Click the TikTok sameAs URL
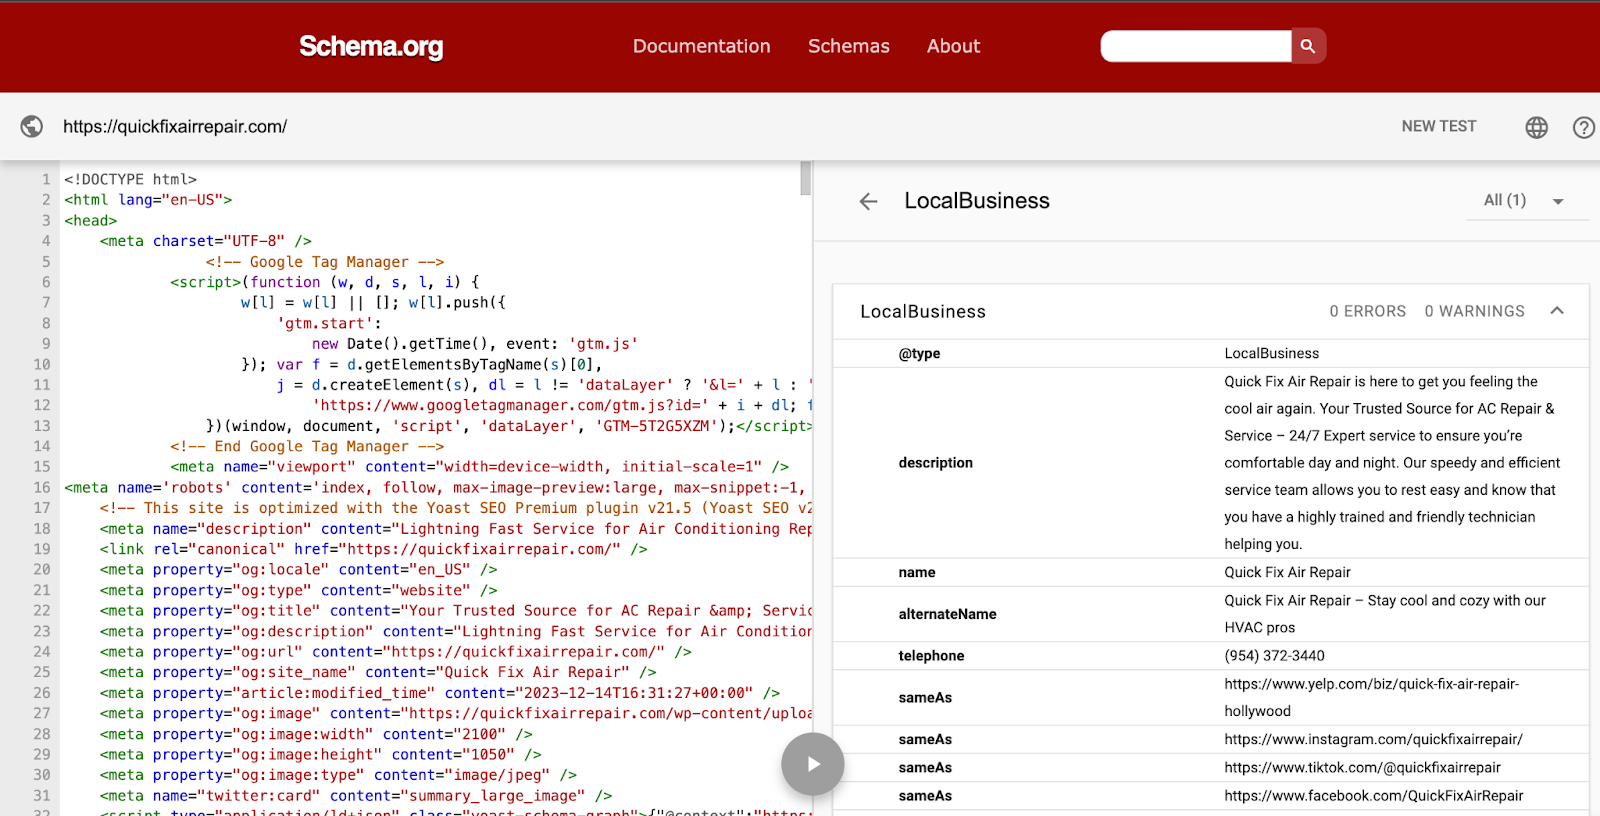 [x=1362, y=768]
